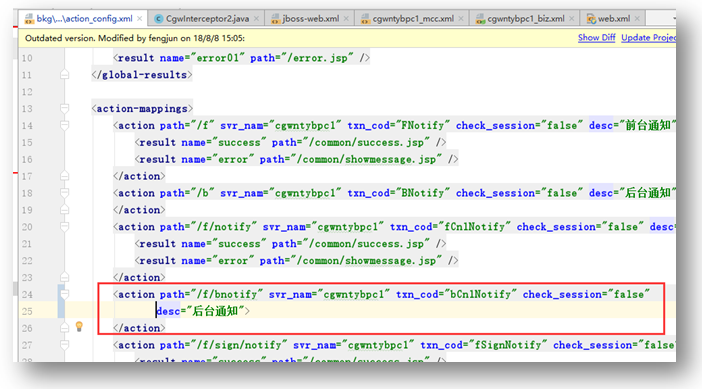
Task: Click path "/f/sign/notify" on line 27
Action: pyautogui.click(x=238, y=345)
